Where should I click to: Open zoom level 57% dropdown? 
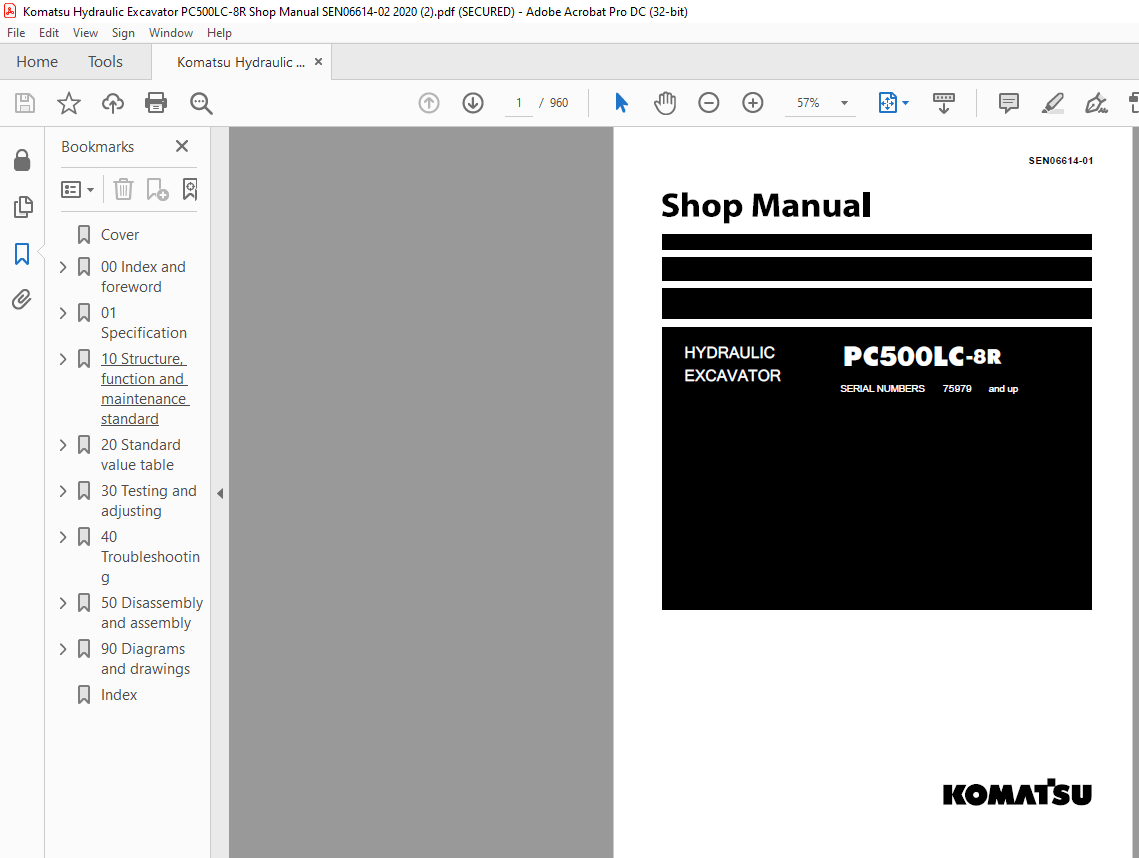(844, 103)
